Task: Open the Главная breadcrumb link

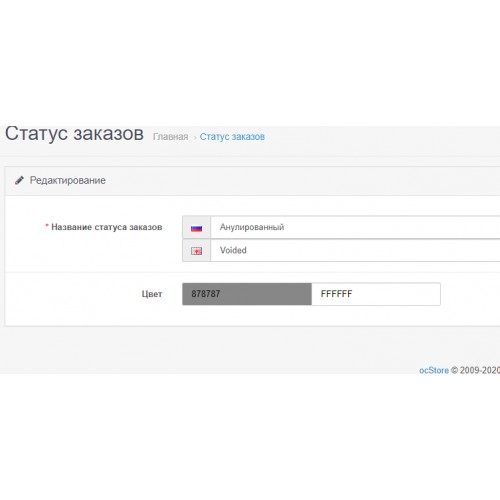Action: coord(170,137)
